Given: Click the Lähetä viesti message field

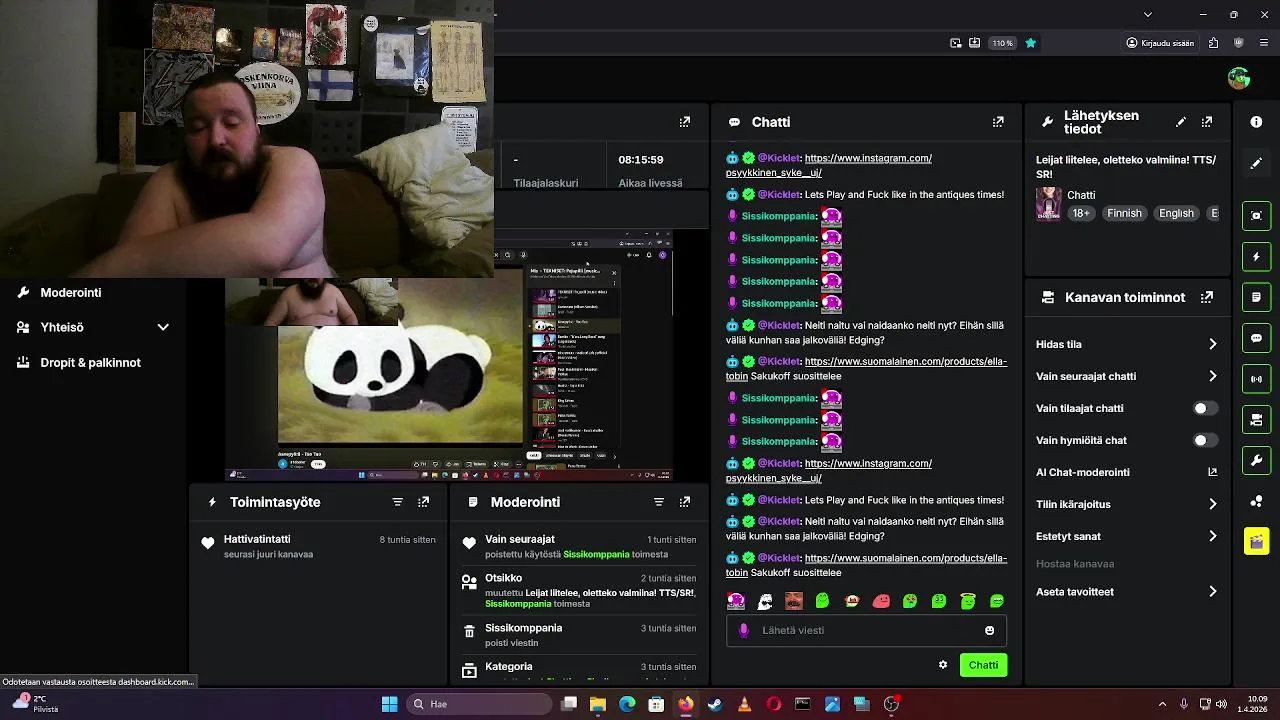Looking at the screenshot, I should [866, 630].
